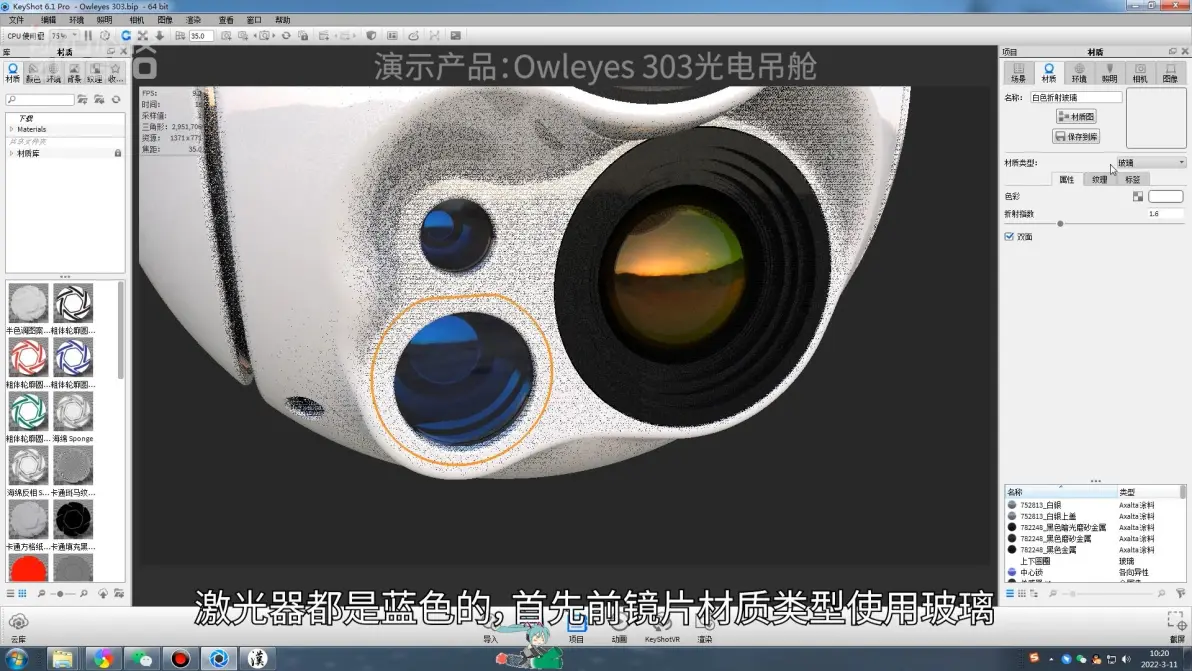
Task: Open the CPU usage 75% dropdown
Action: pyautogui.click(x=64, y=36)
